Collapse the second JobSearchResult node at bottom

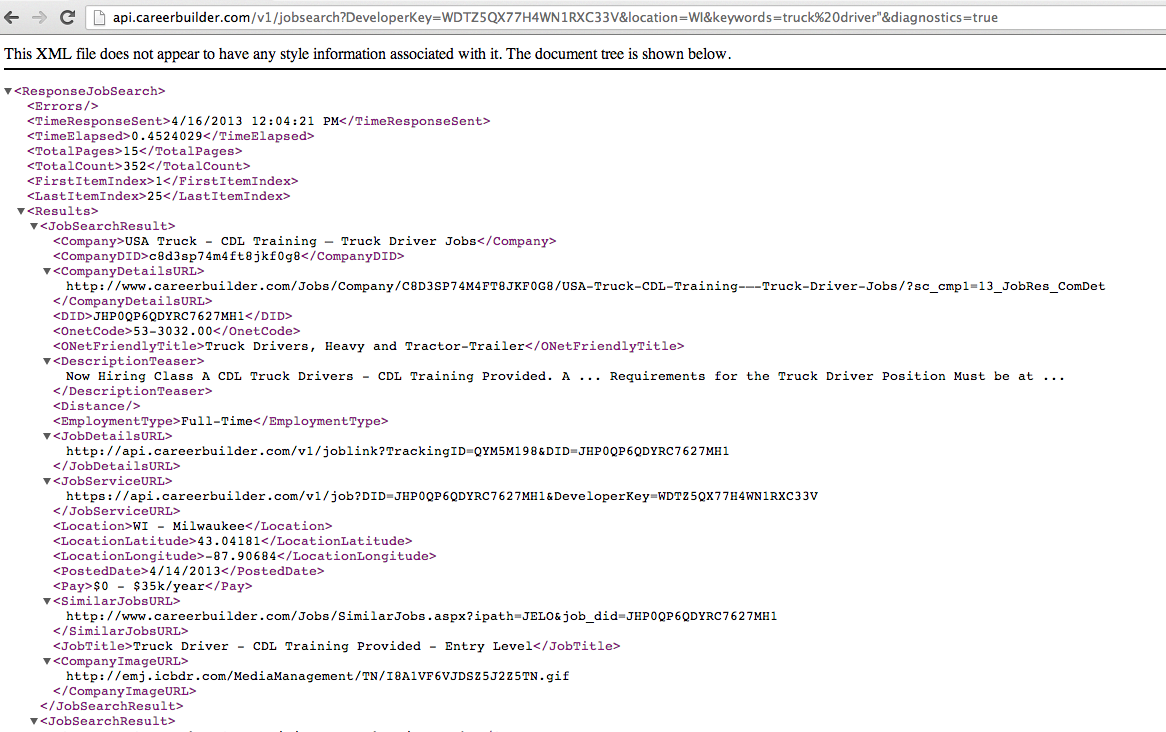click(x=33, y=722)
